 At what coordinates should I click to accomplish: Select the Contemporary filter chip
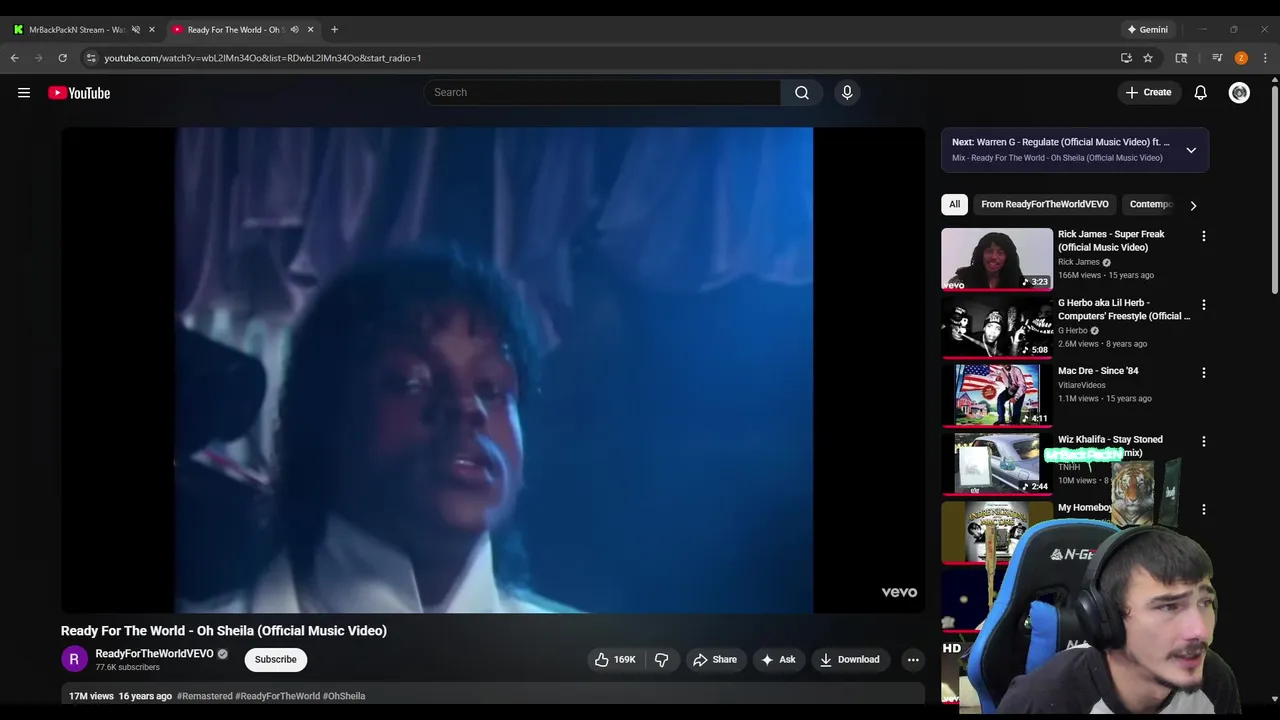tap(1150, 204)
